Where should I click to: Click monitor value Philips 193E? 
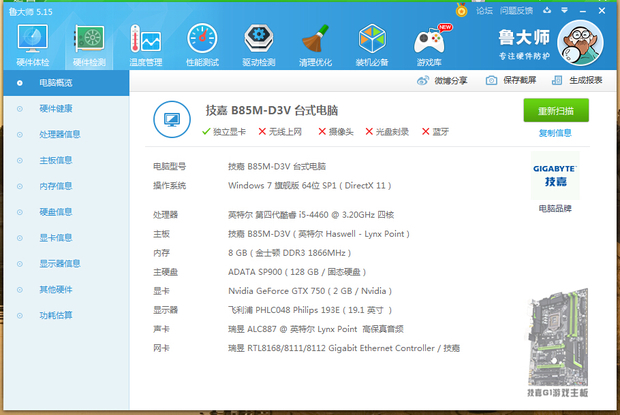click(310, 310)
